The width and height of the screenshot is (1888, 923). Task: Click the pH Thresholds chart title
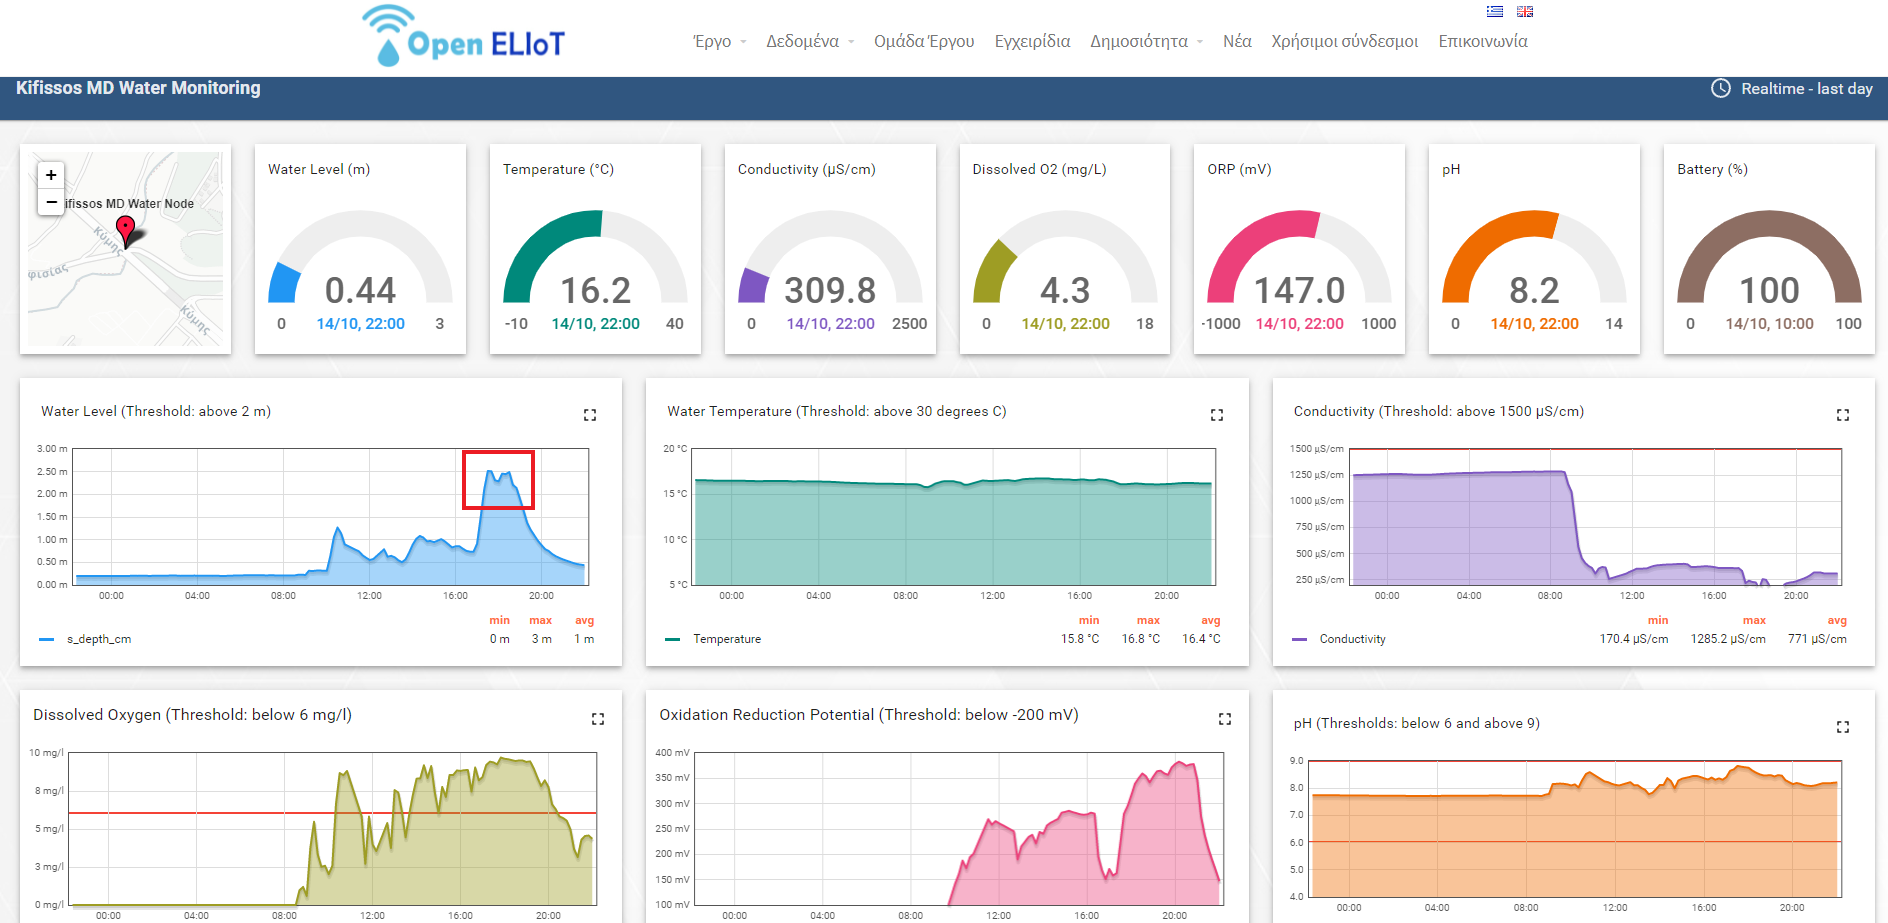coord(1416,723)
